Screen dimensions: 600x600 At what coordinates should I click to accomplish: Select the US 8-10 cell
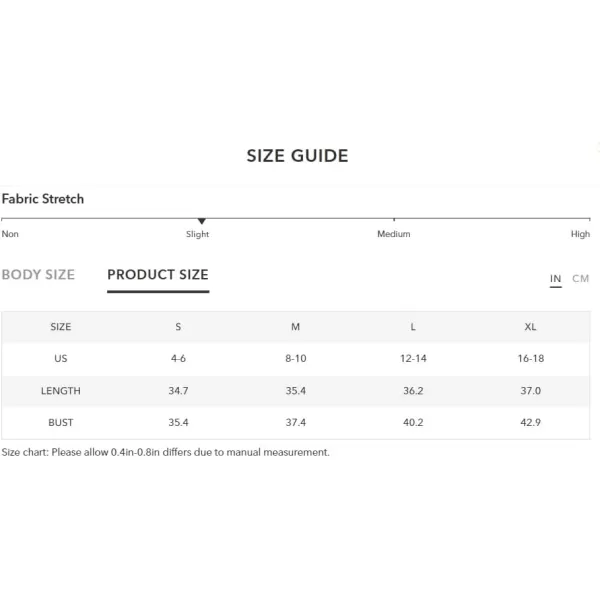pos(295,359)
